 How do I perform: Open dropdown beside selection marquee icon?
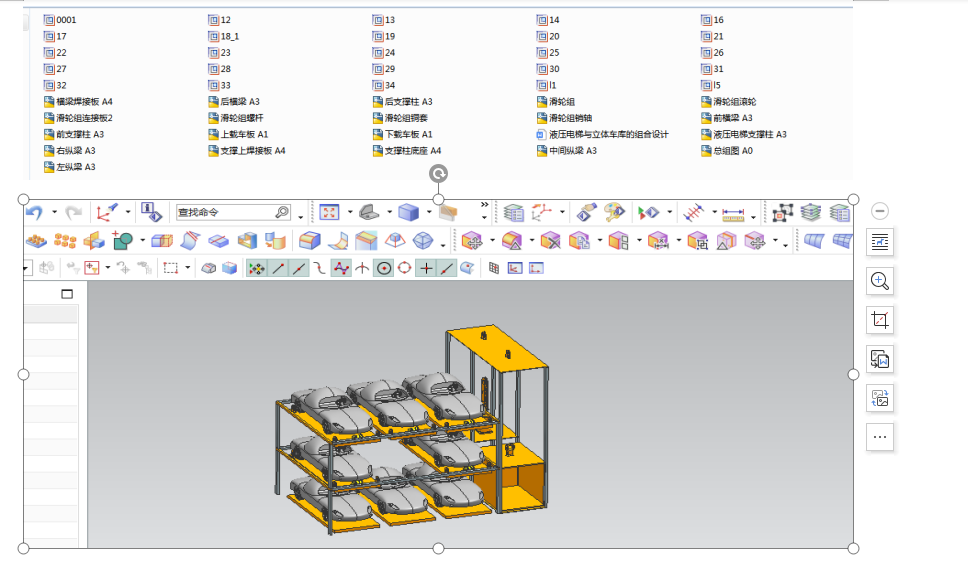click(x=188, y=268)
